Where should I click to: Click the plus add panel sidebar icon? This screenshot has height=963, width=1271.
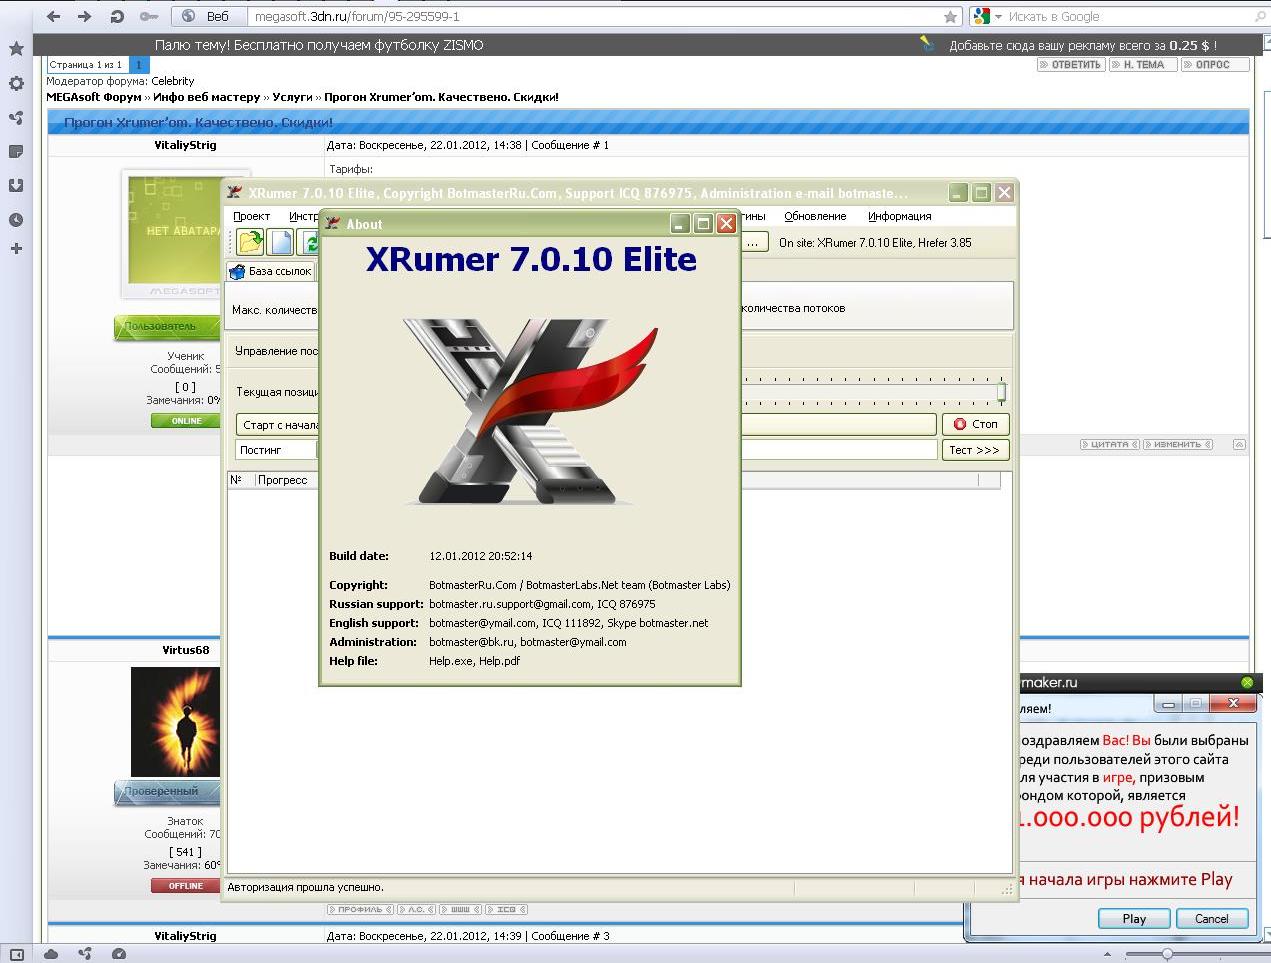click(16, 248)
